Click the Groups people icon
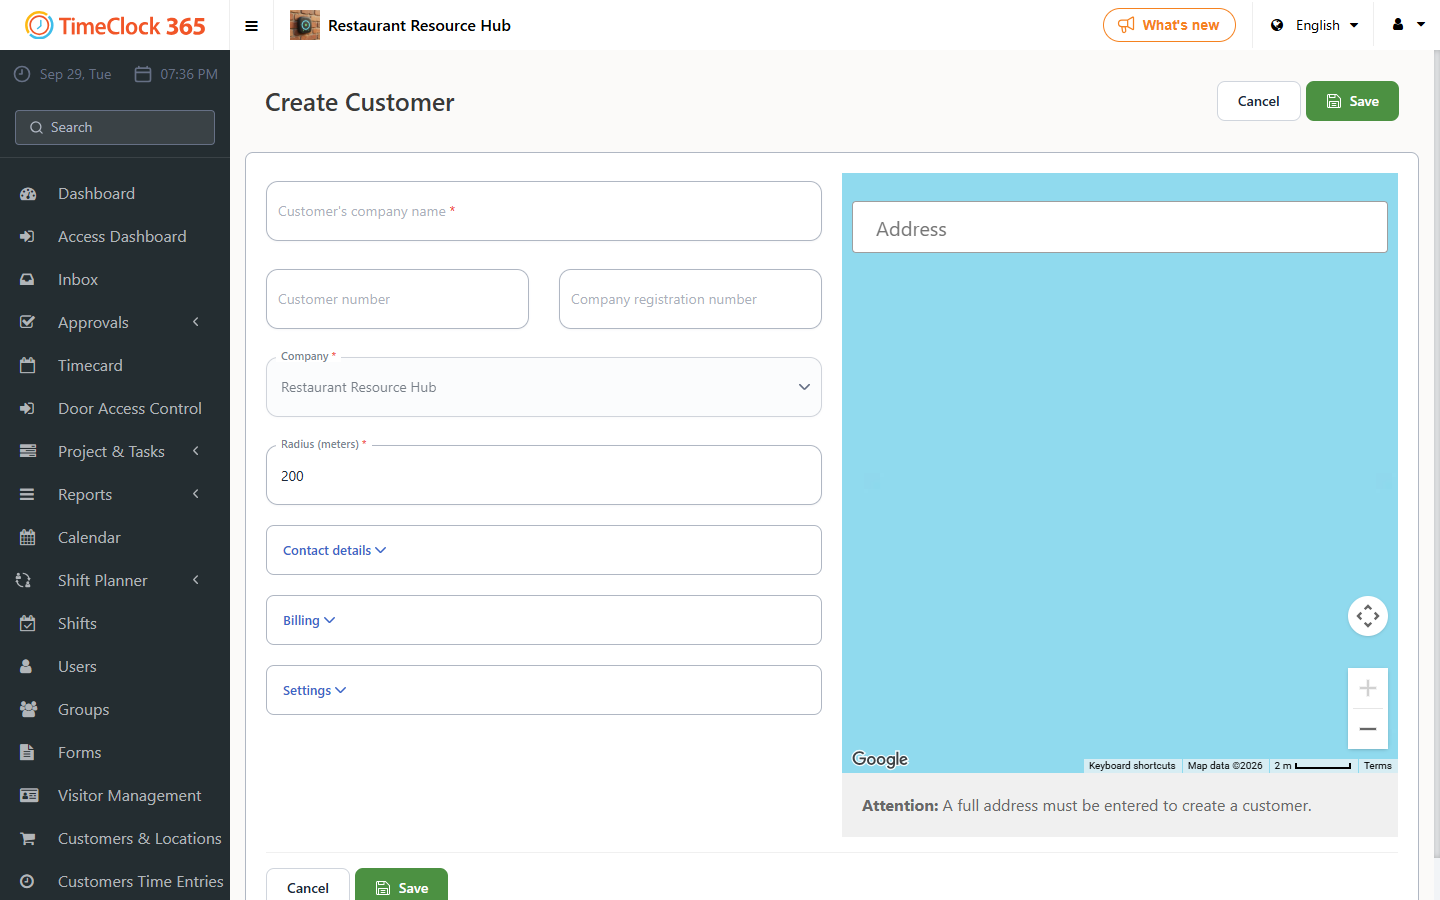Image resolution: width=1440 pixels, height=900 pixels. [x=28, y=710]
